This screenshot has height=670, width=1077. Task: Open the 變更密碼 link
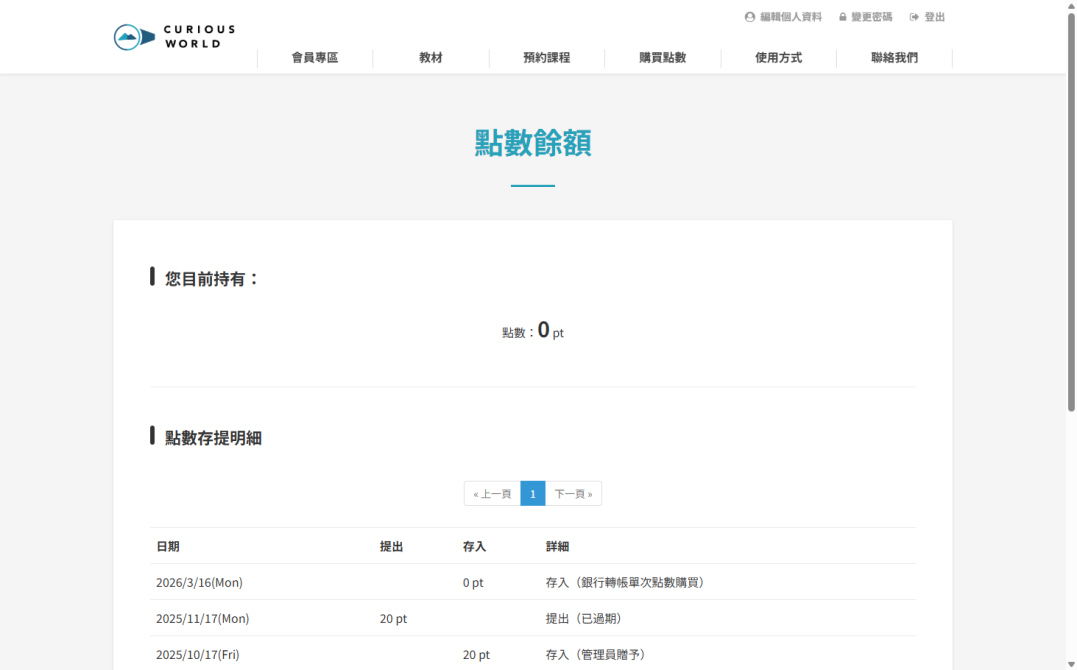(x=872, y=17)
